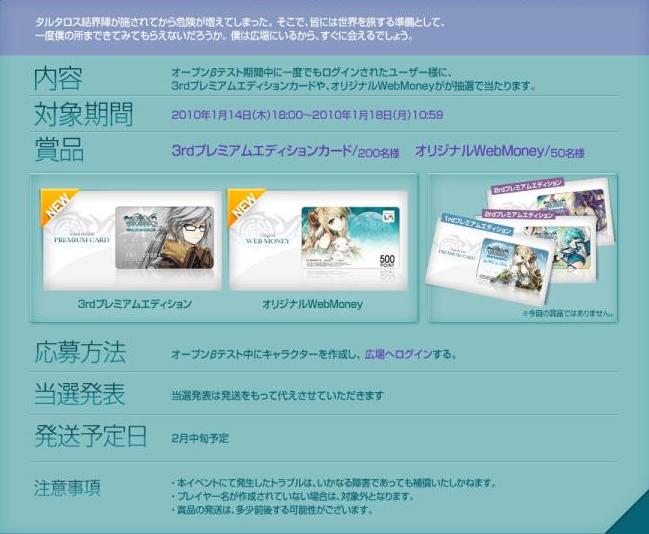Click the 本イベントにて発生したトラブル notice line

333,483
